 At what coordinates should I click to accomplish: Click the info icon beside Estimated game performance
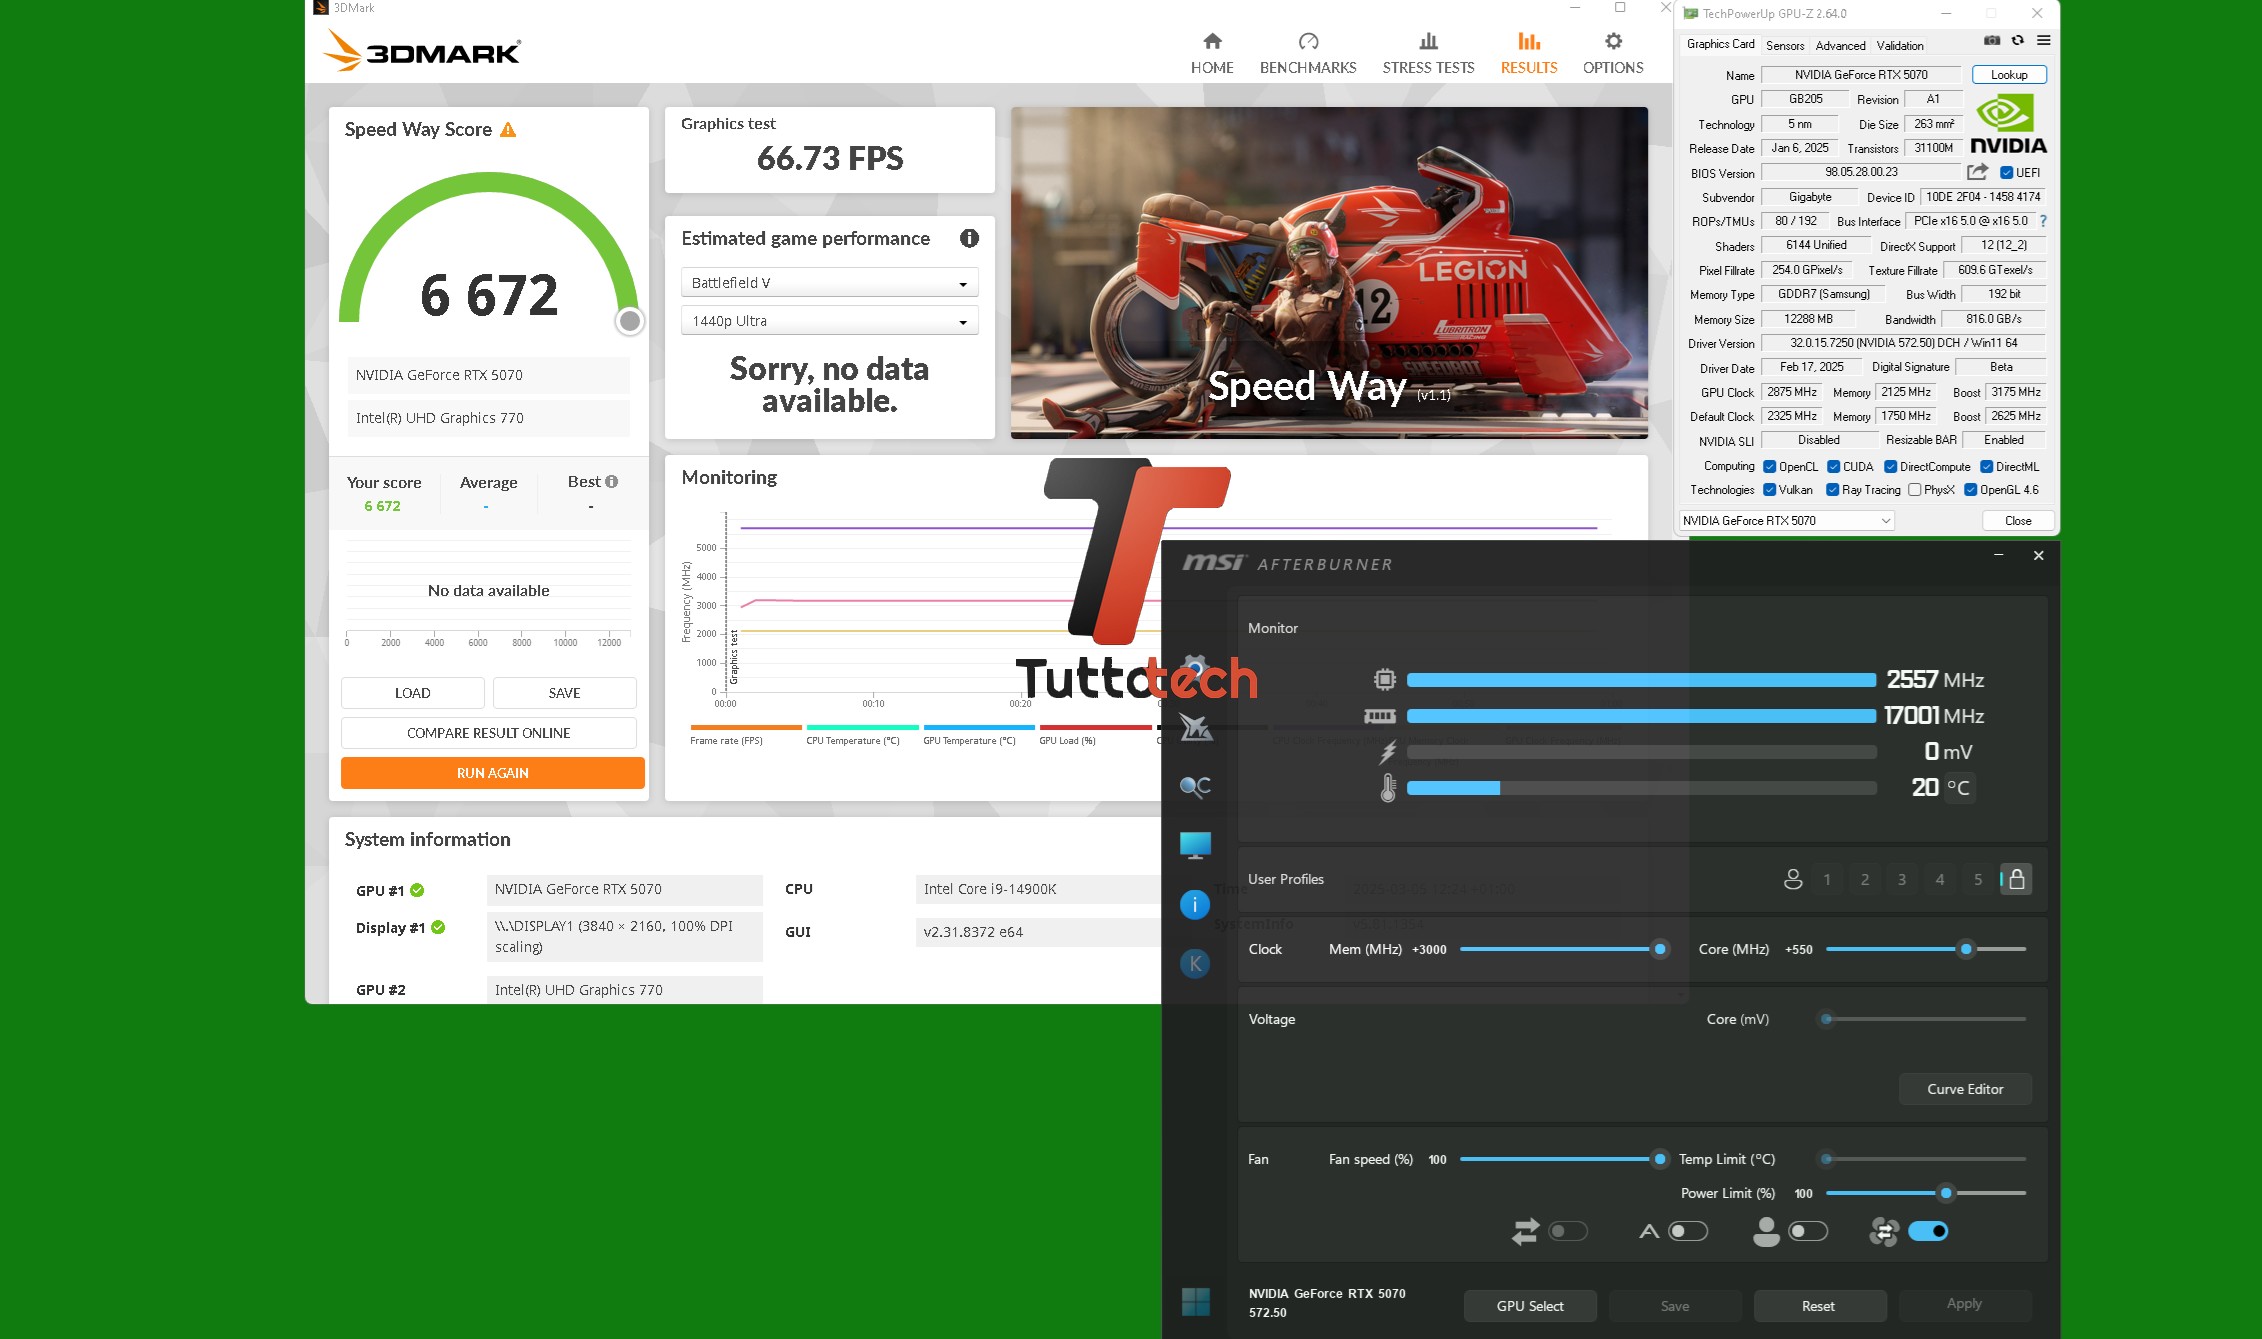pos(969,238)
